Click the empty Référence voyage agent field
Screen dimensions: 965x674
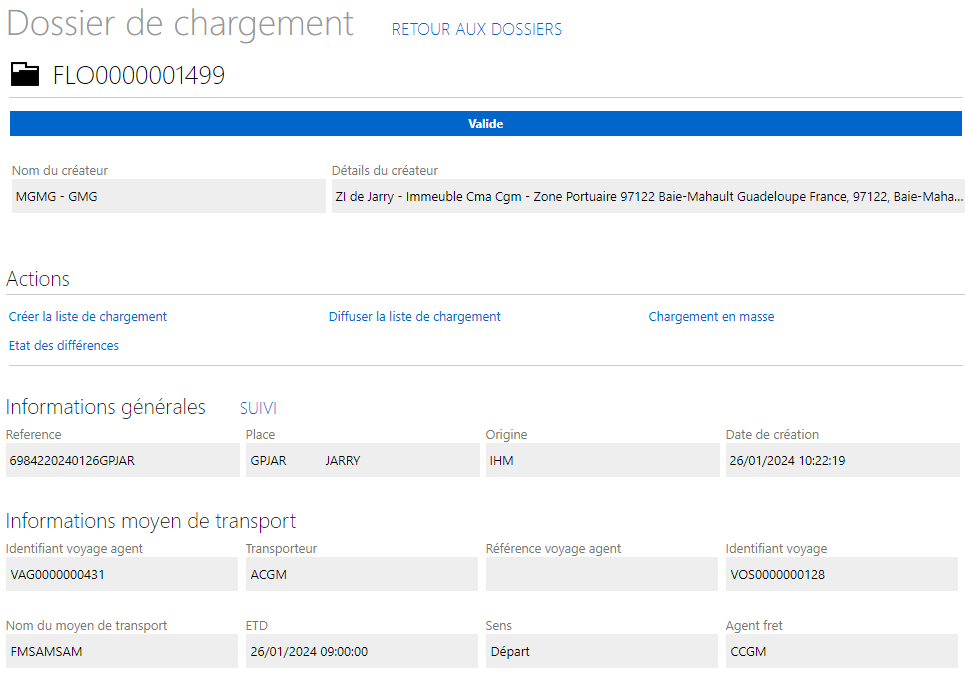tap(602, 574)
